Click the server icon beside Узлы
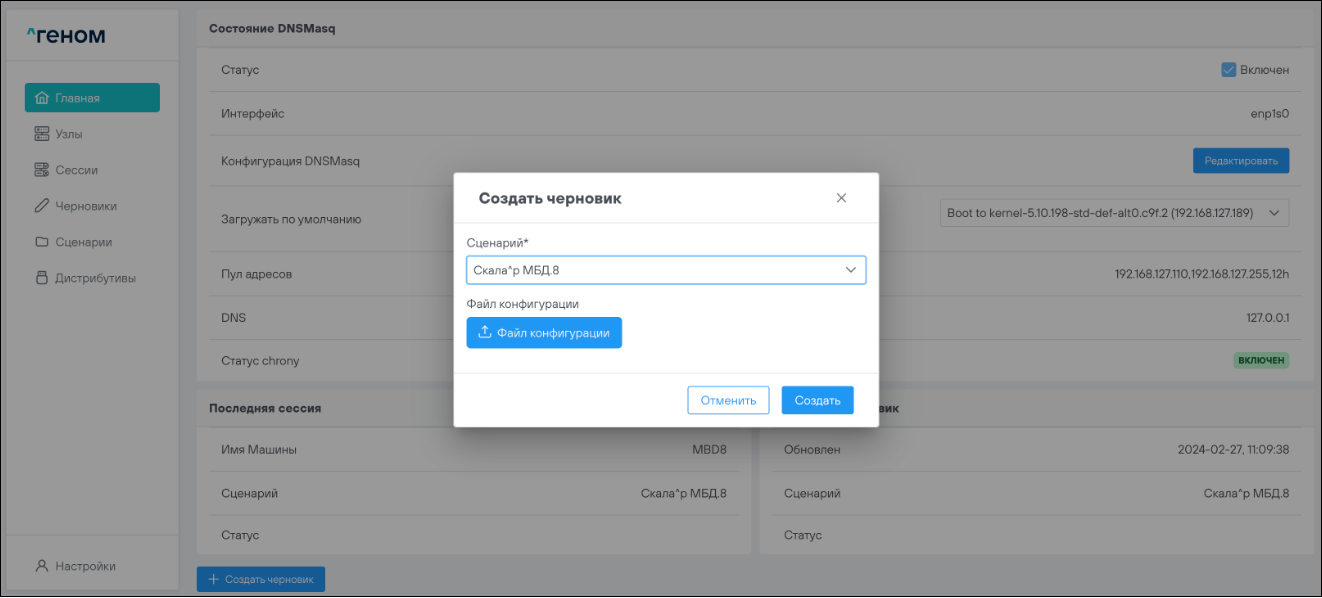The width and height of the screenshot is (1322, 598). 42,134
